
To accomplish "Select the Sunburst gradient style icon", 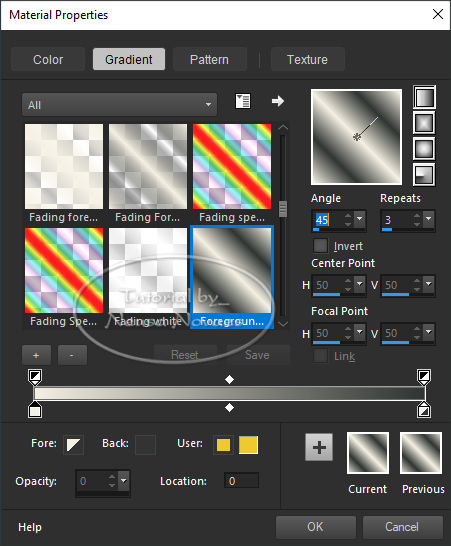I will pos(424,149).
